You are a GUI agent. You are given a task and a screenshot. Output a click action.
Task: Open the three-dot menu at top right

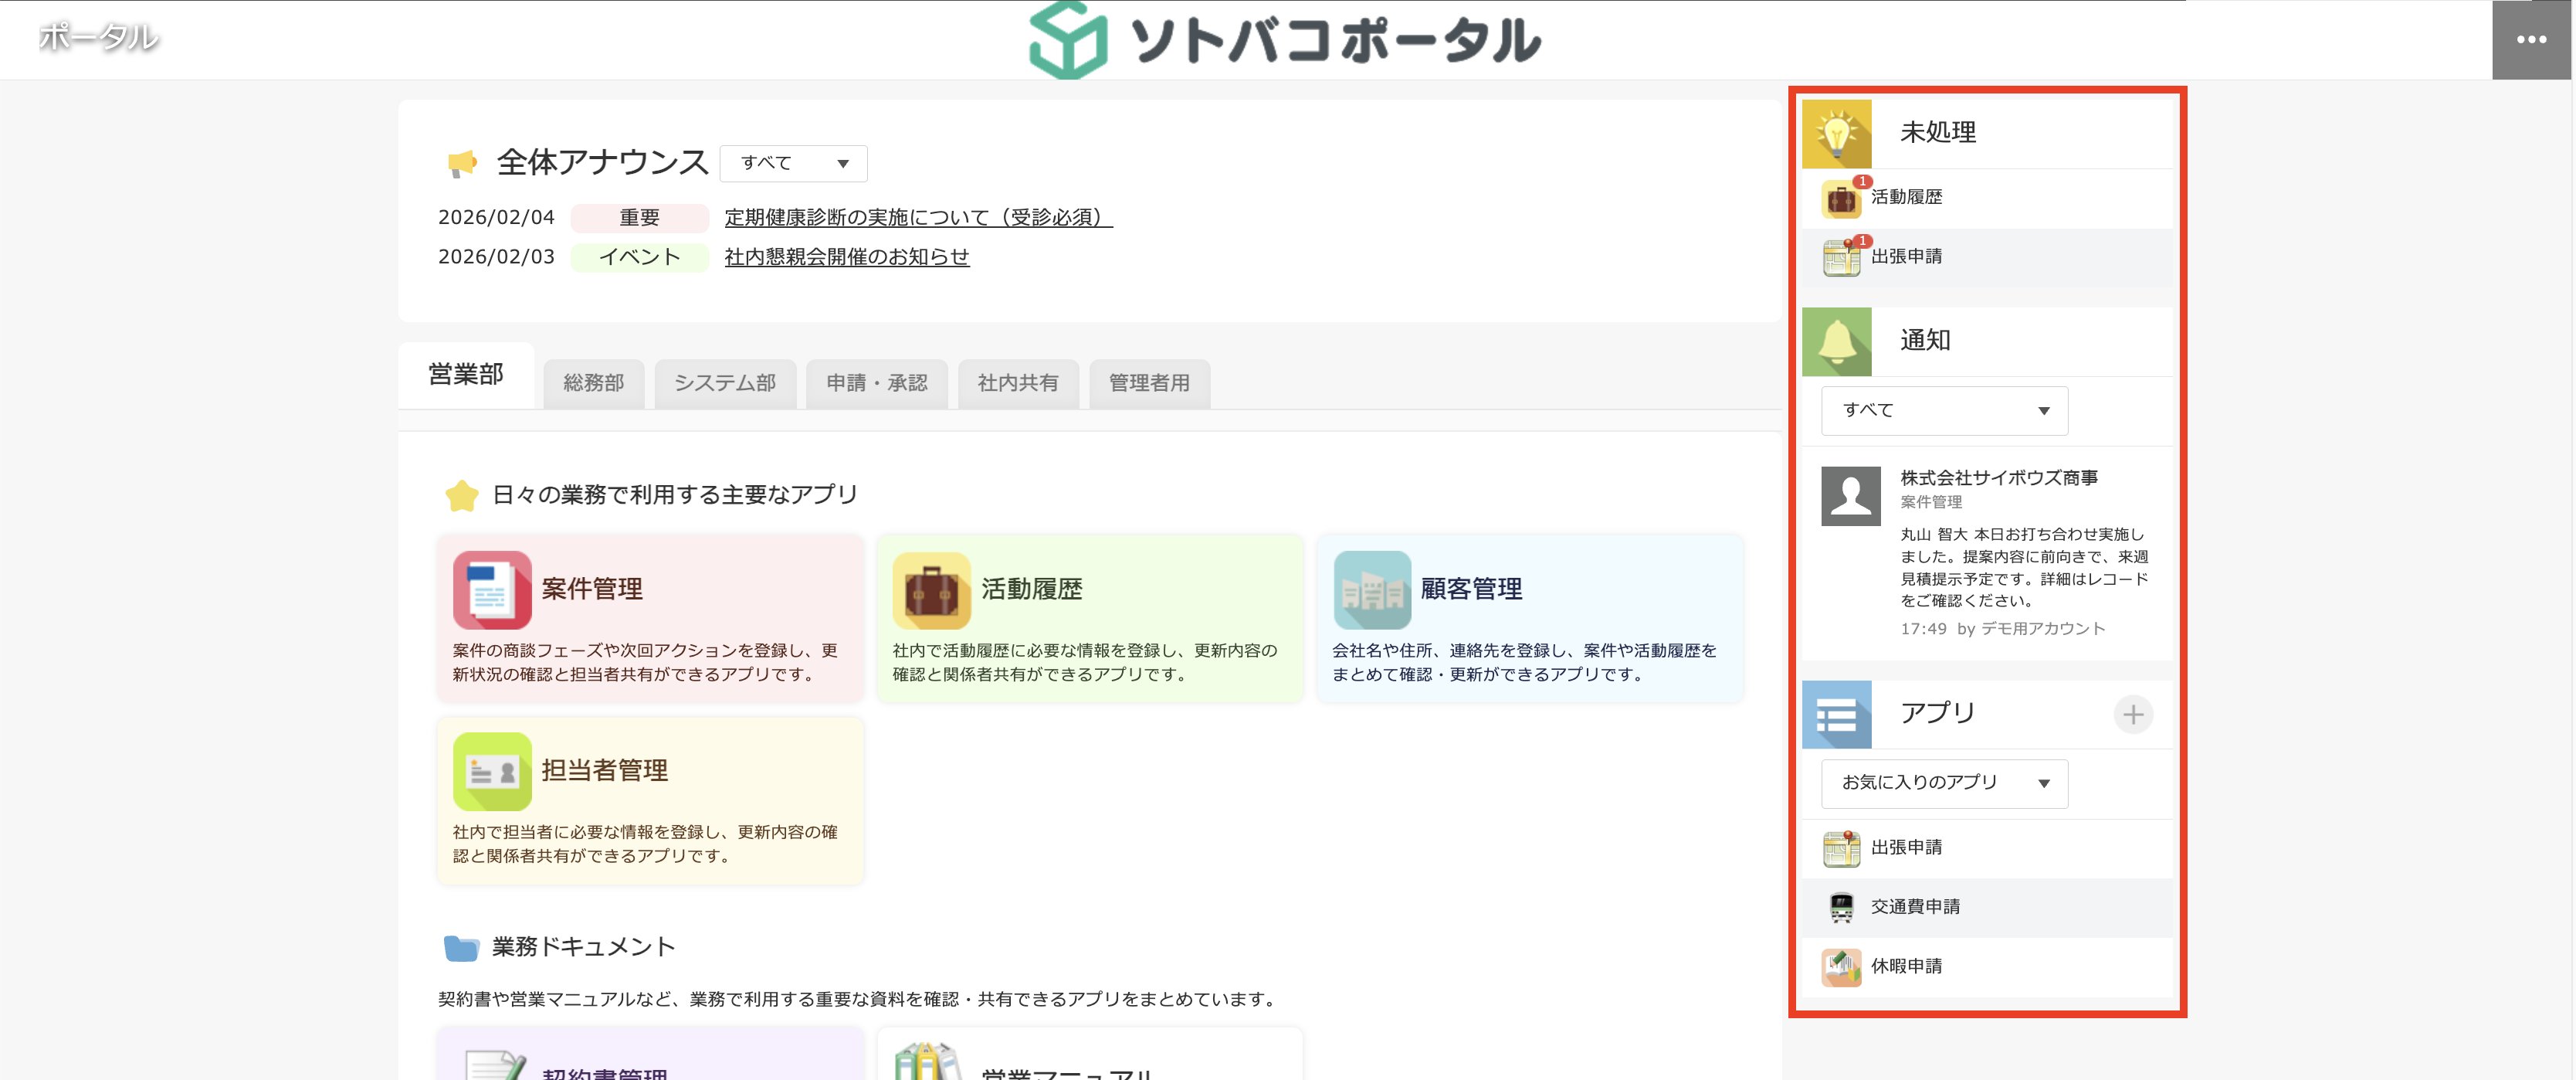coord(2532,40)
